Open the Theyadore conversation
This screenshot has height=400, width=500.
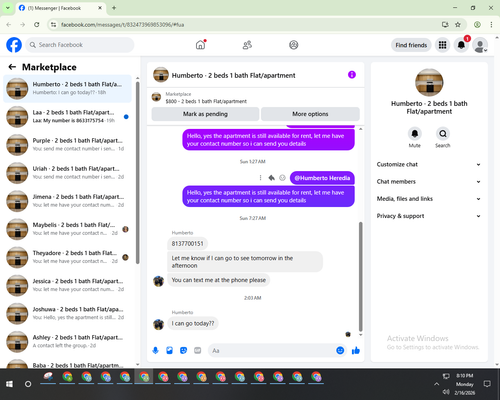(67, 257)
